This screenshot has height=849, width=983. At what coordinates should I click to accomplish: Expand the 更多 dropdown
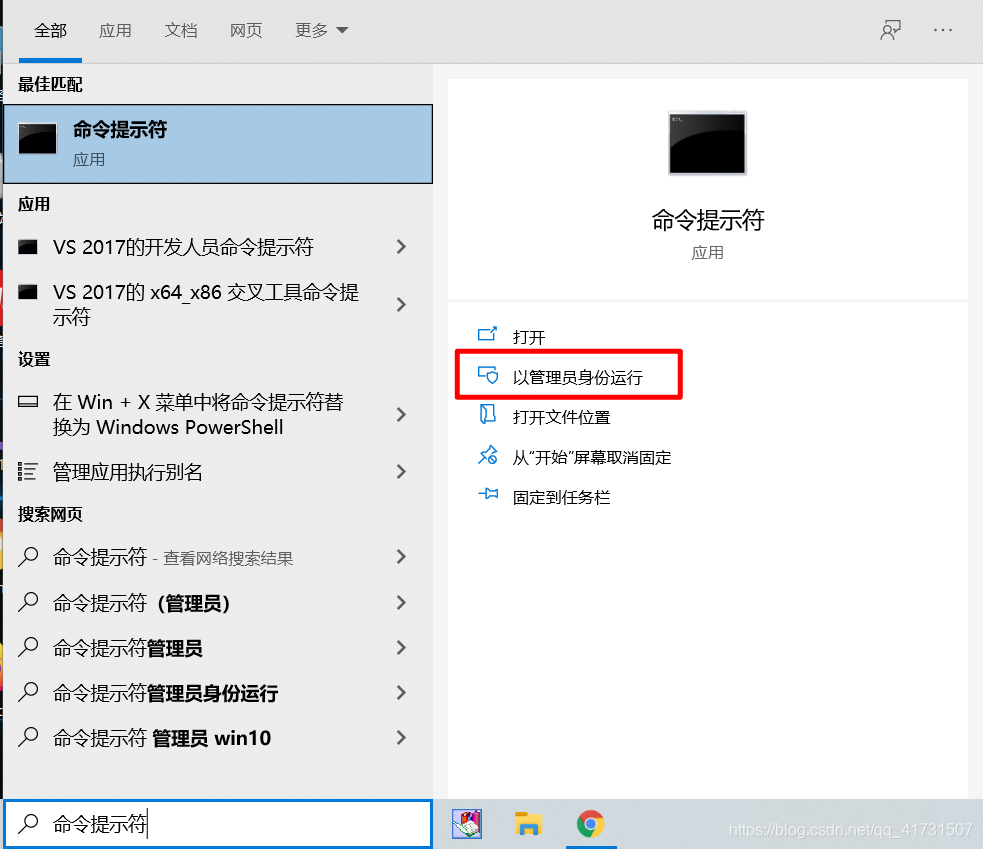coord(321,30)
